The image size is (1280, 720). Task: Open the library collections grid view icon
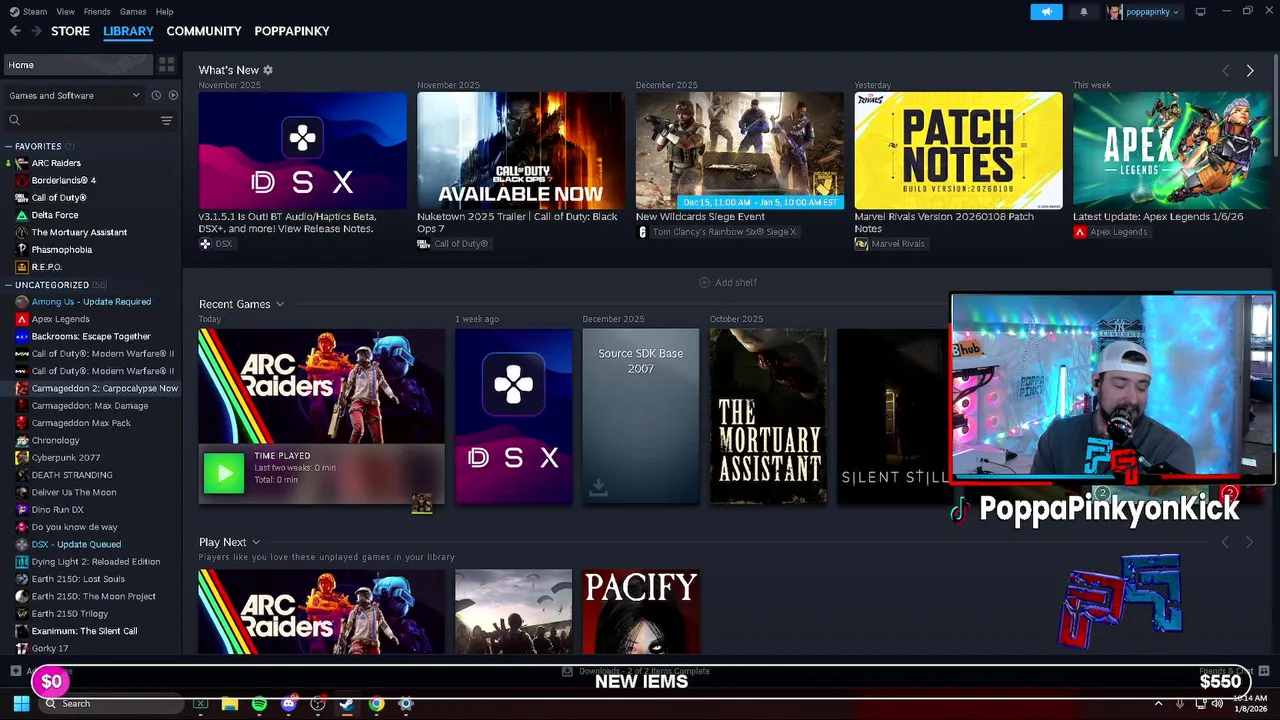tap(166, 65)
